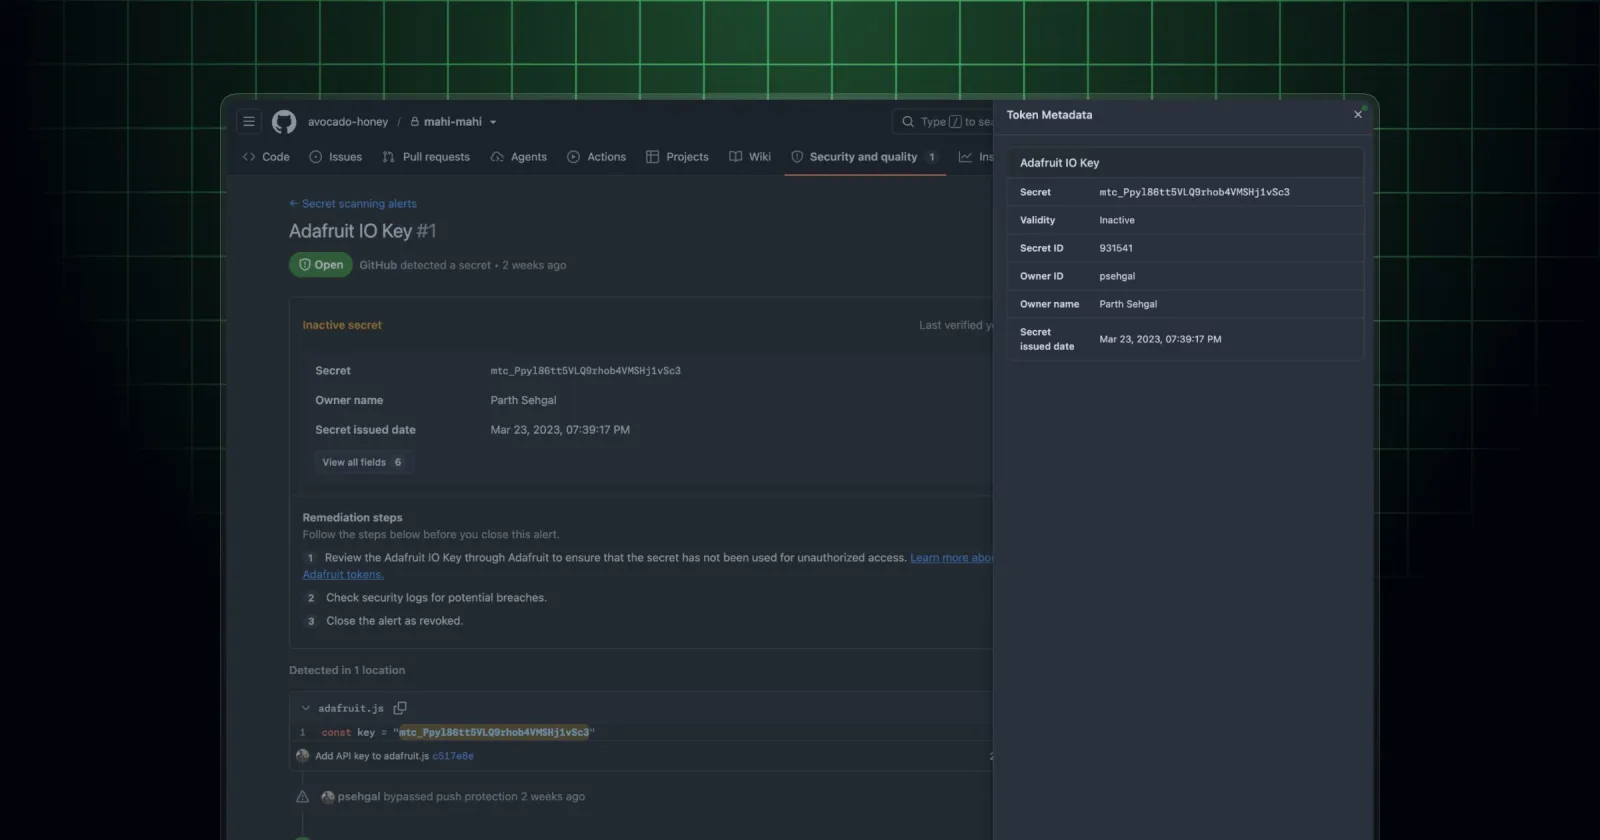Copy the adafruit.js file path
Viewport: 1600px width, 840px height.
400,708
